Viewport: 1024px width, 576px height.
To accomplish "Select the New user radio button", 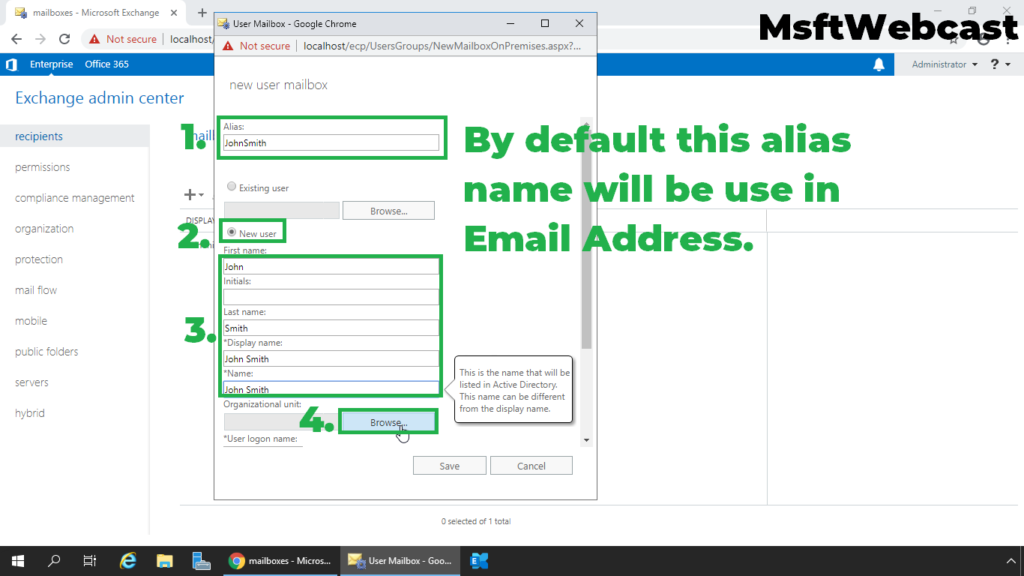I will coord(231,232).
